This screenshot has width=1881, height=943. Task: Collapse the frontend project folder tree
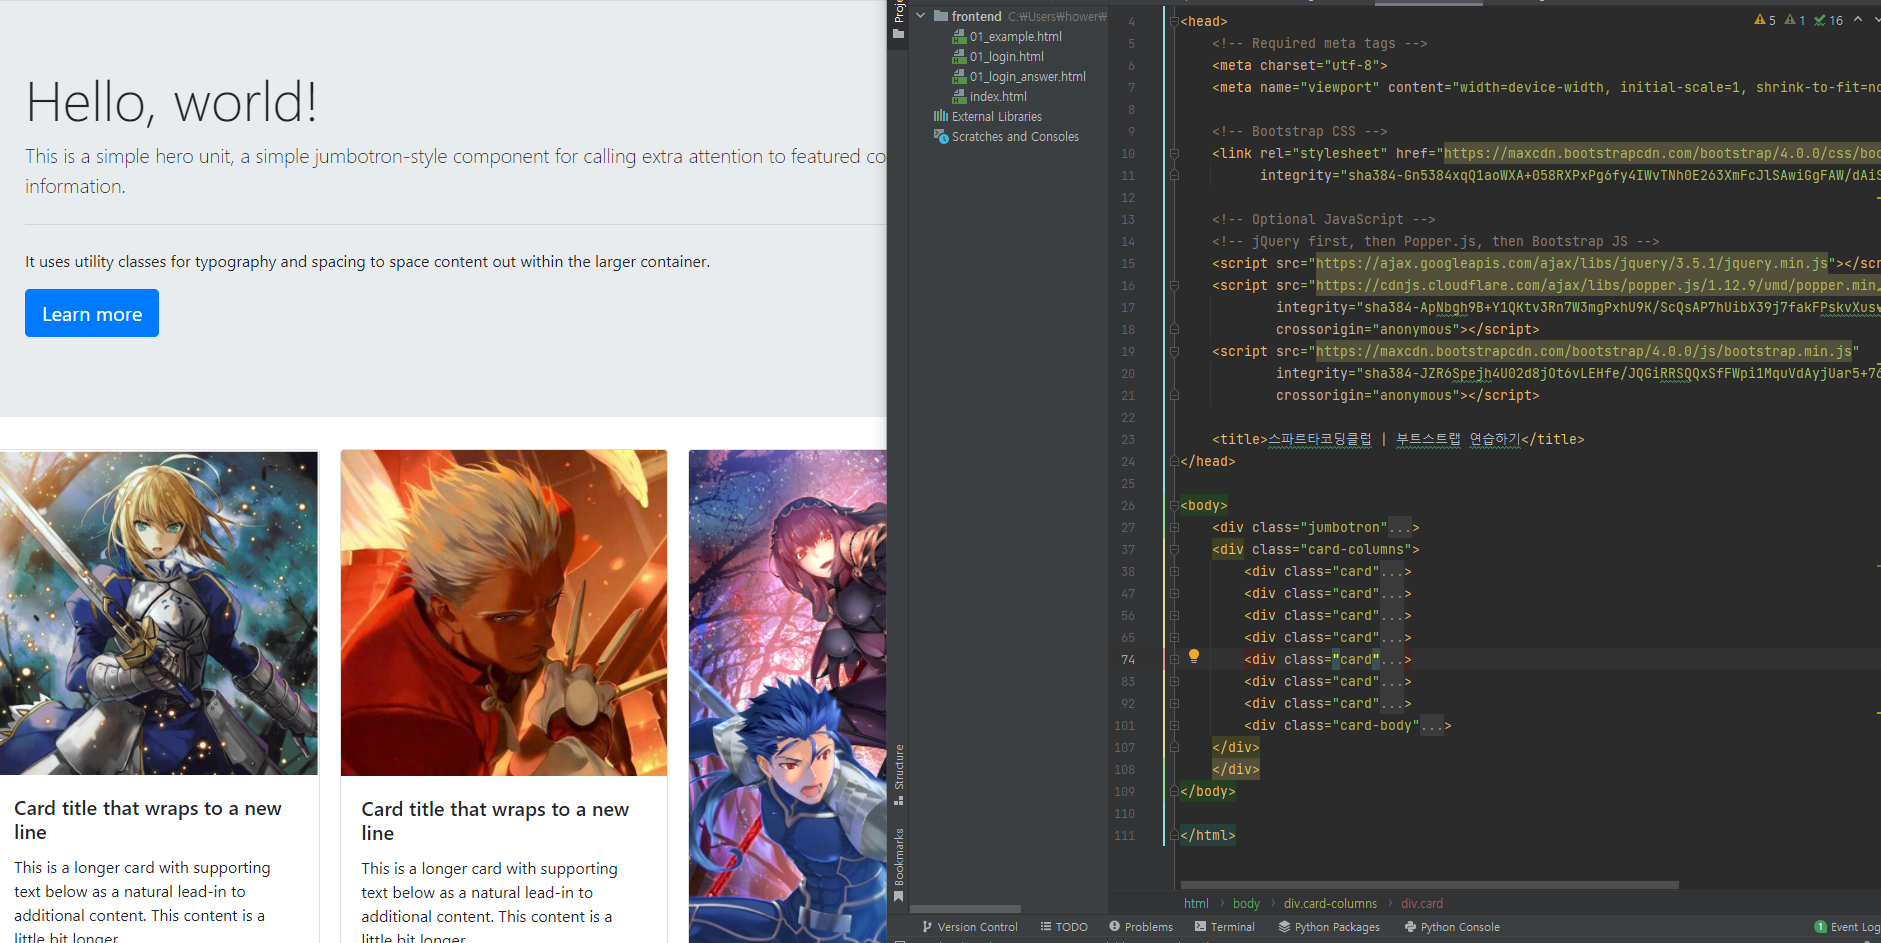pos(921,16)
